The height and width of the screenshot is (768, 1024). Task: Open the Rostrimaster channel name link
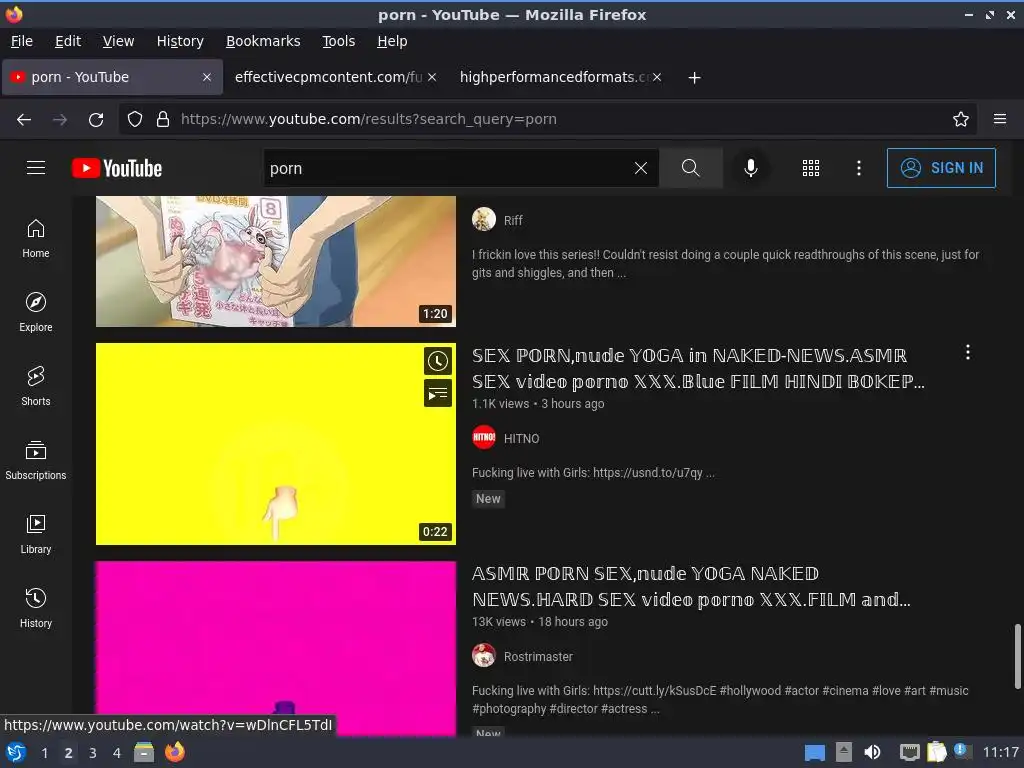point(538,657)
